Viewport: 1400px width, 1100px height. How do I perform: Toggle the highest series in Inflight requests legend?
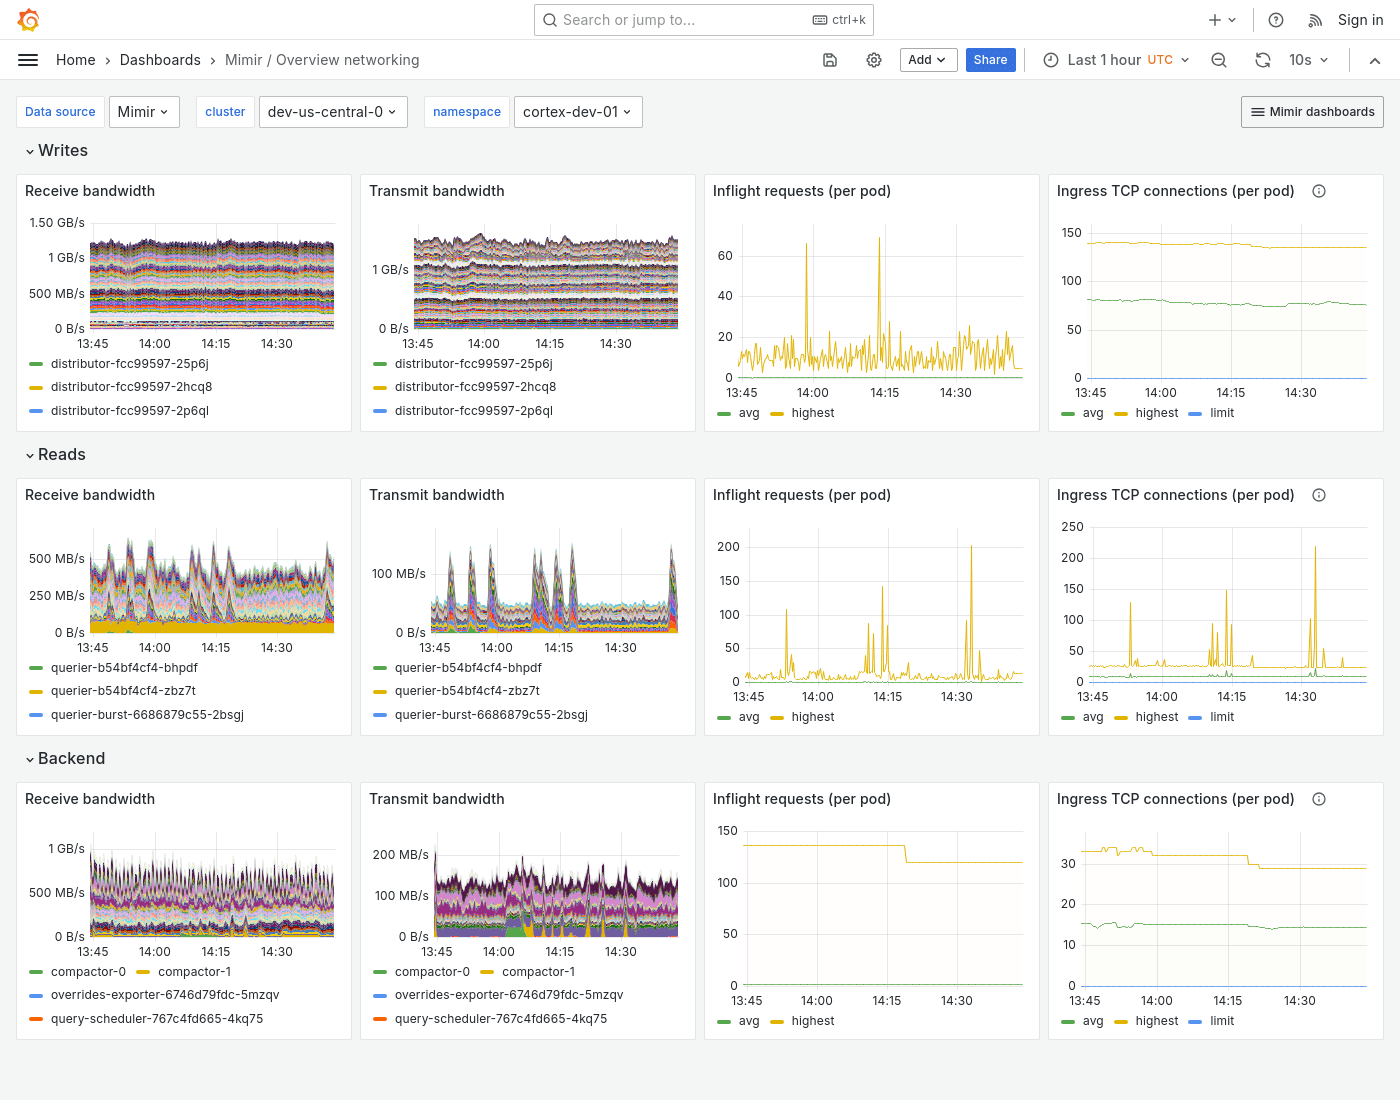click(813, 412)
